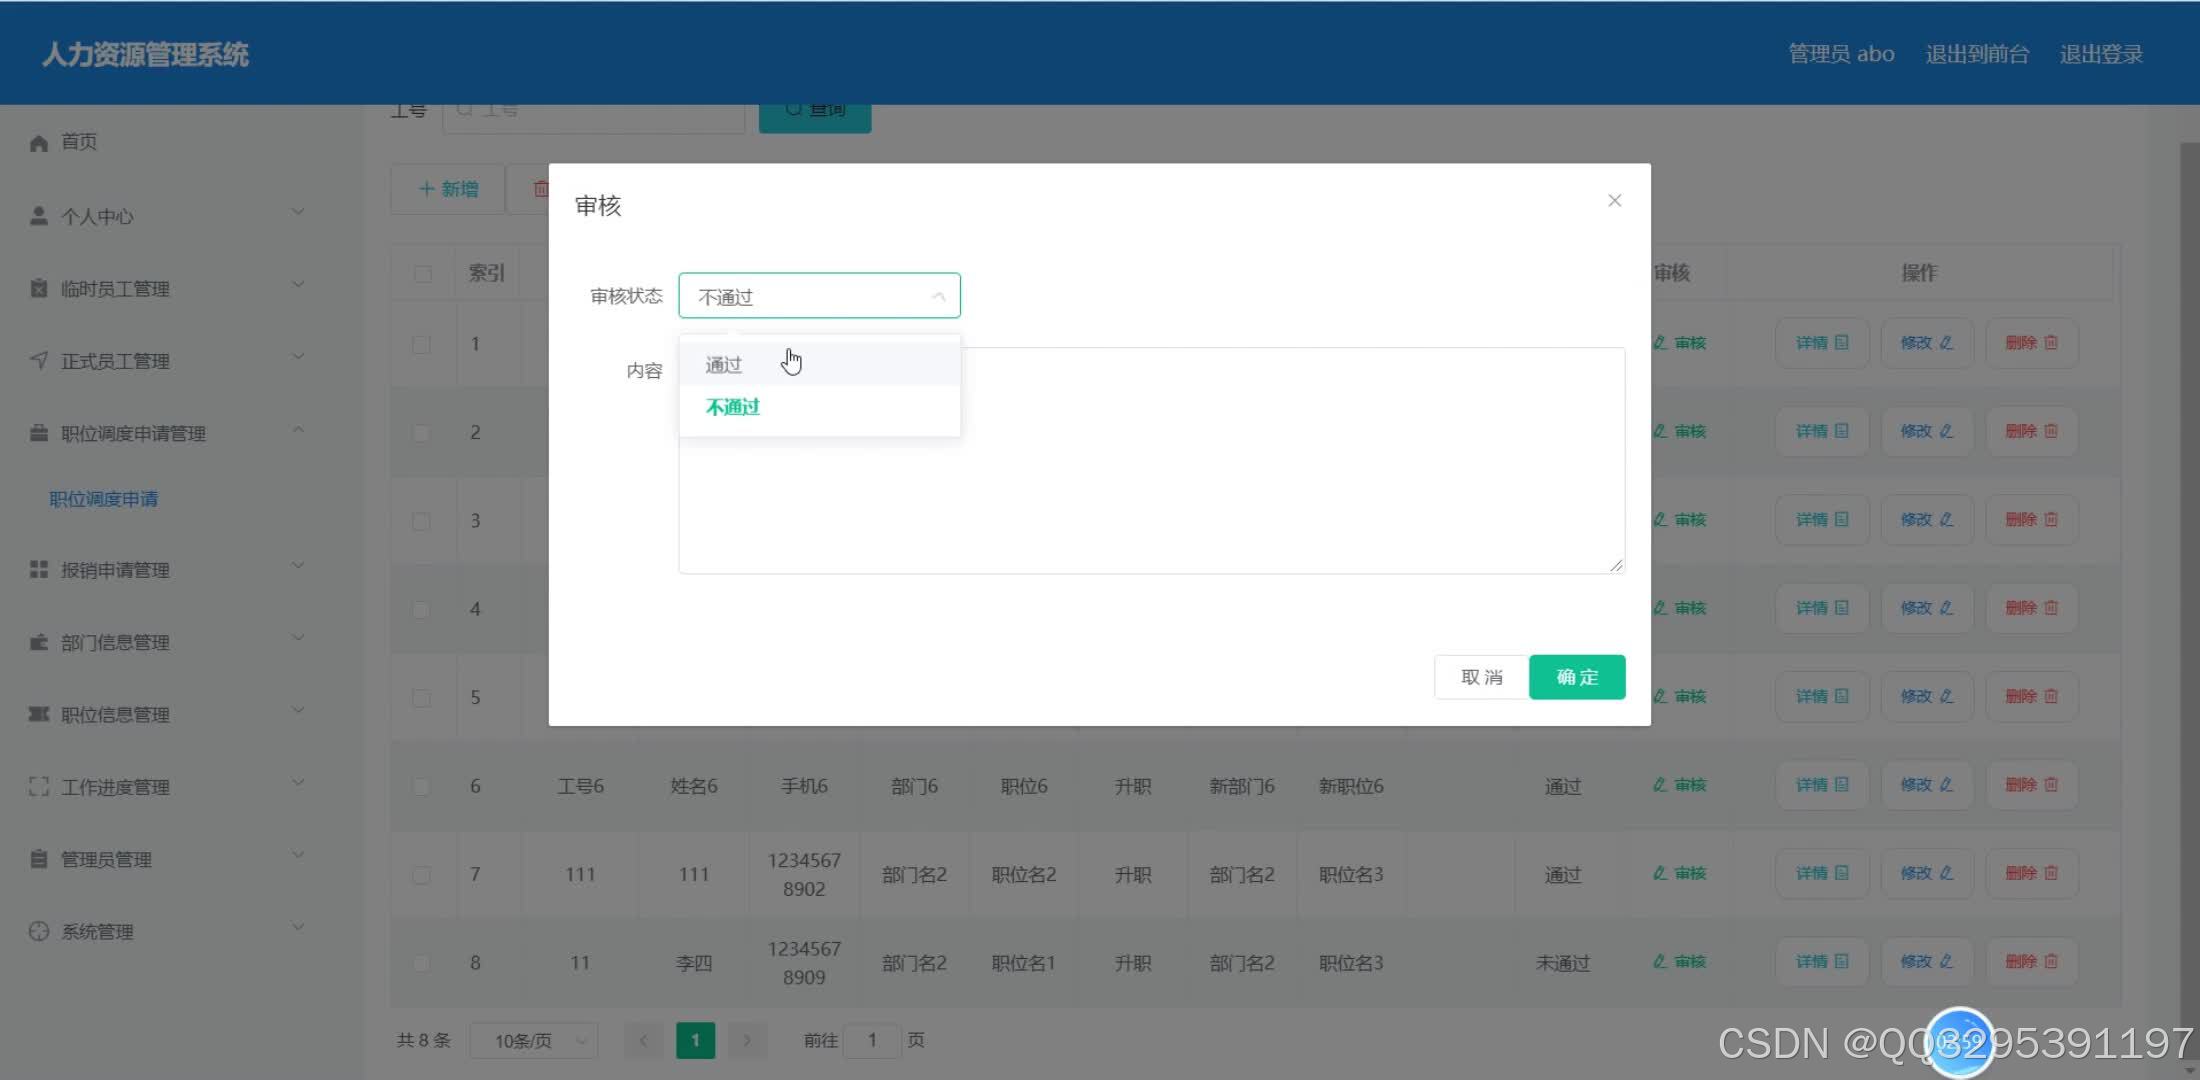Check the checkbox for row 5
The image size is (2200, 1080).
coord(422,698)
